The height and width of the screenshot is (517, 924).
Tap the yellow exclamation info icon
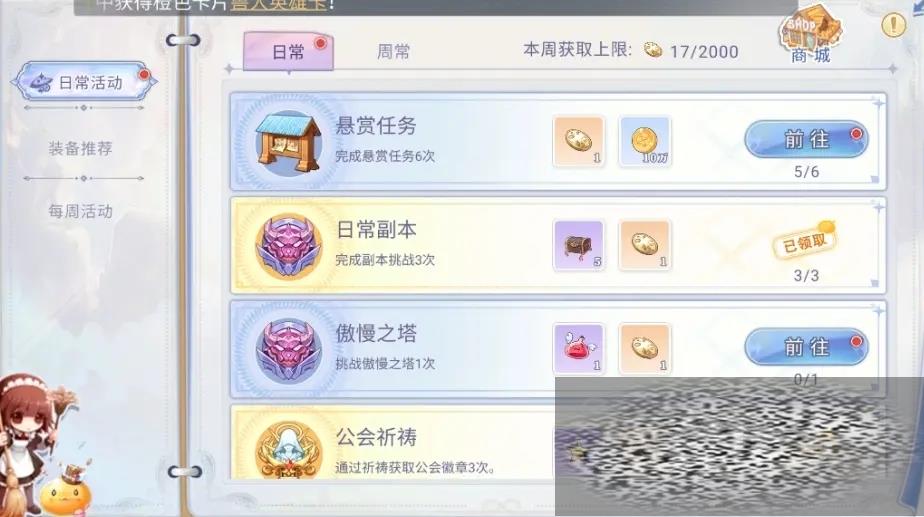click(x=893, y=25)
